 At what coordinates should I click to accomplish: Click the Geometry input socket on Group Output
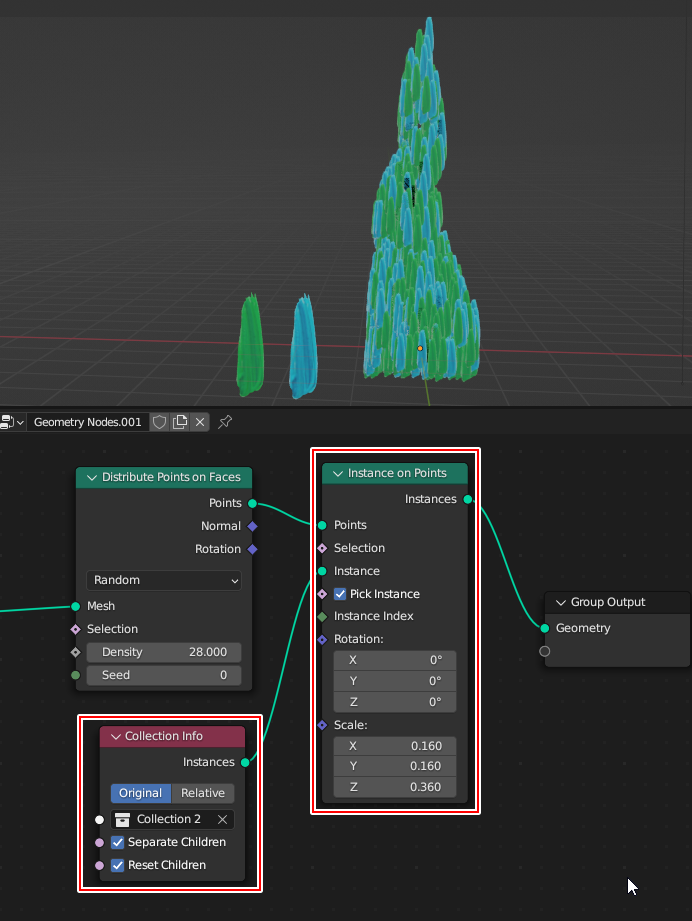545,628
